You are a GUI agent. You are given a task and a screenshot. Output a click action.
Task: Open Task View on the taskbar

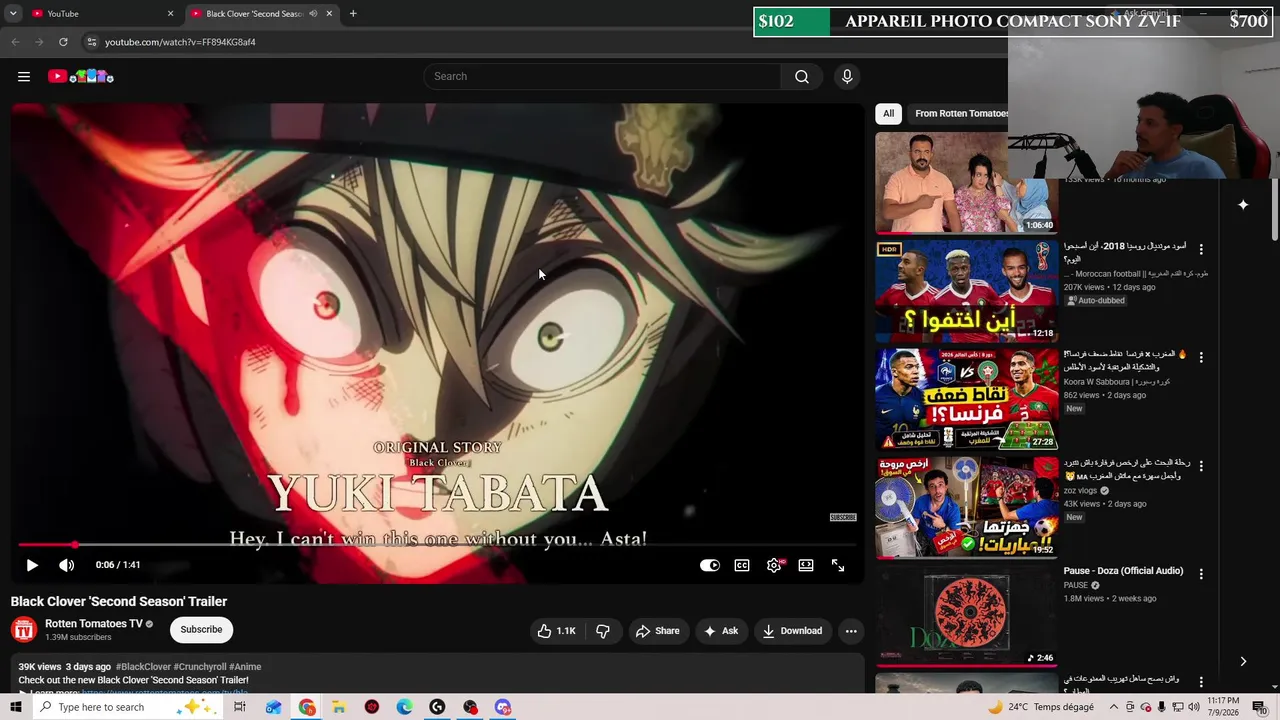click(240, 707)
